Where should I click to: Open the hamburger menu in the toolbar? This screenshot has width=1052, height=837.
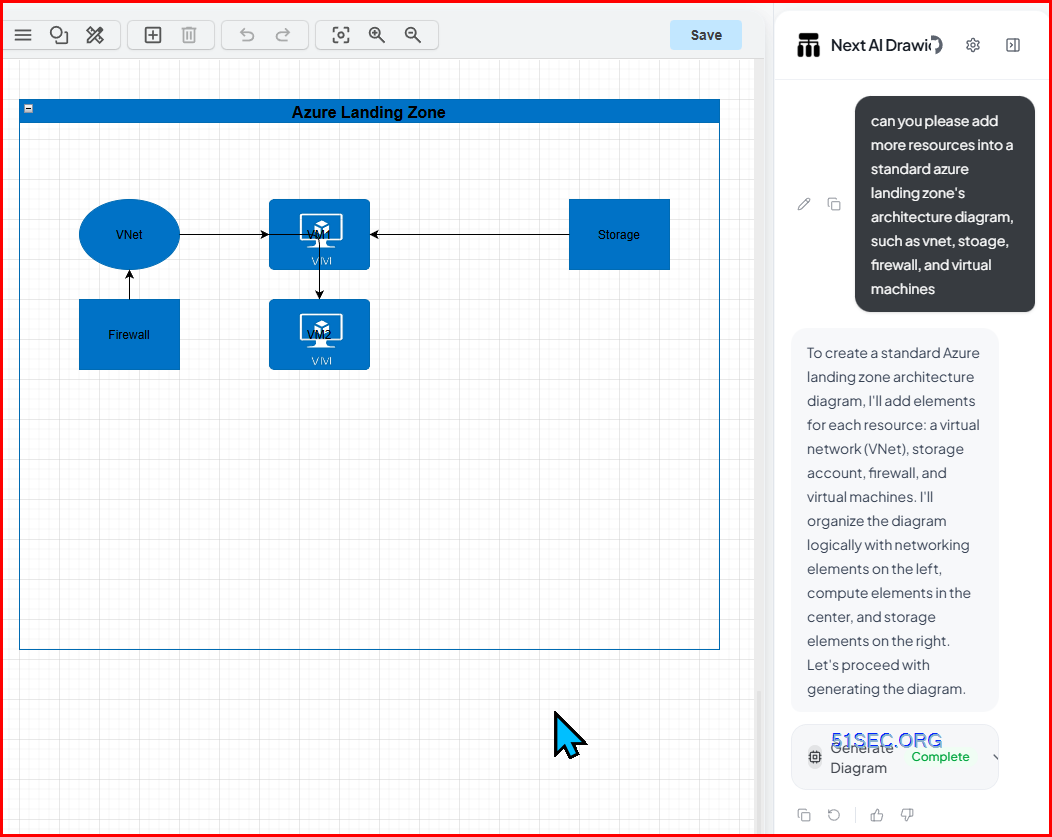(x=23, y=35)
